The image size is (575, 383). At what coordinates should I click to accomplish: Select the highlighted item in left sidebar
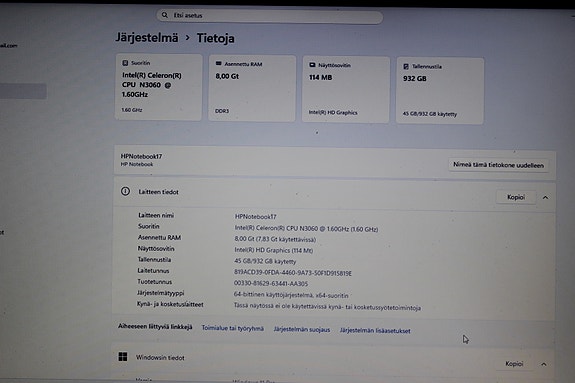[23, 91]
